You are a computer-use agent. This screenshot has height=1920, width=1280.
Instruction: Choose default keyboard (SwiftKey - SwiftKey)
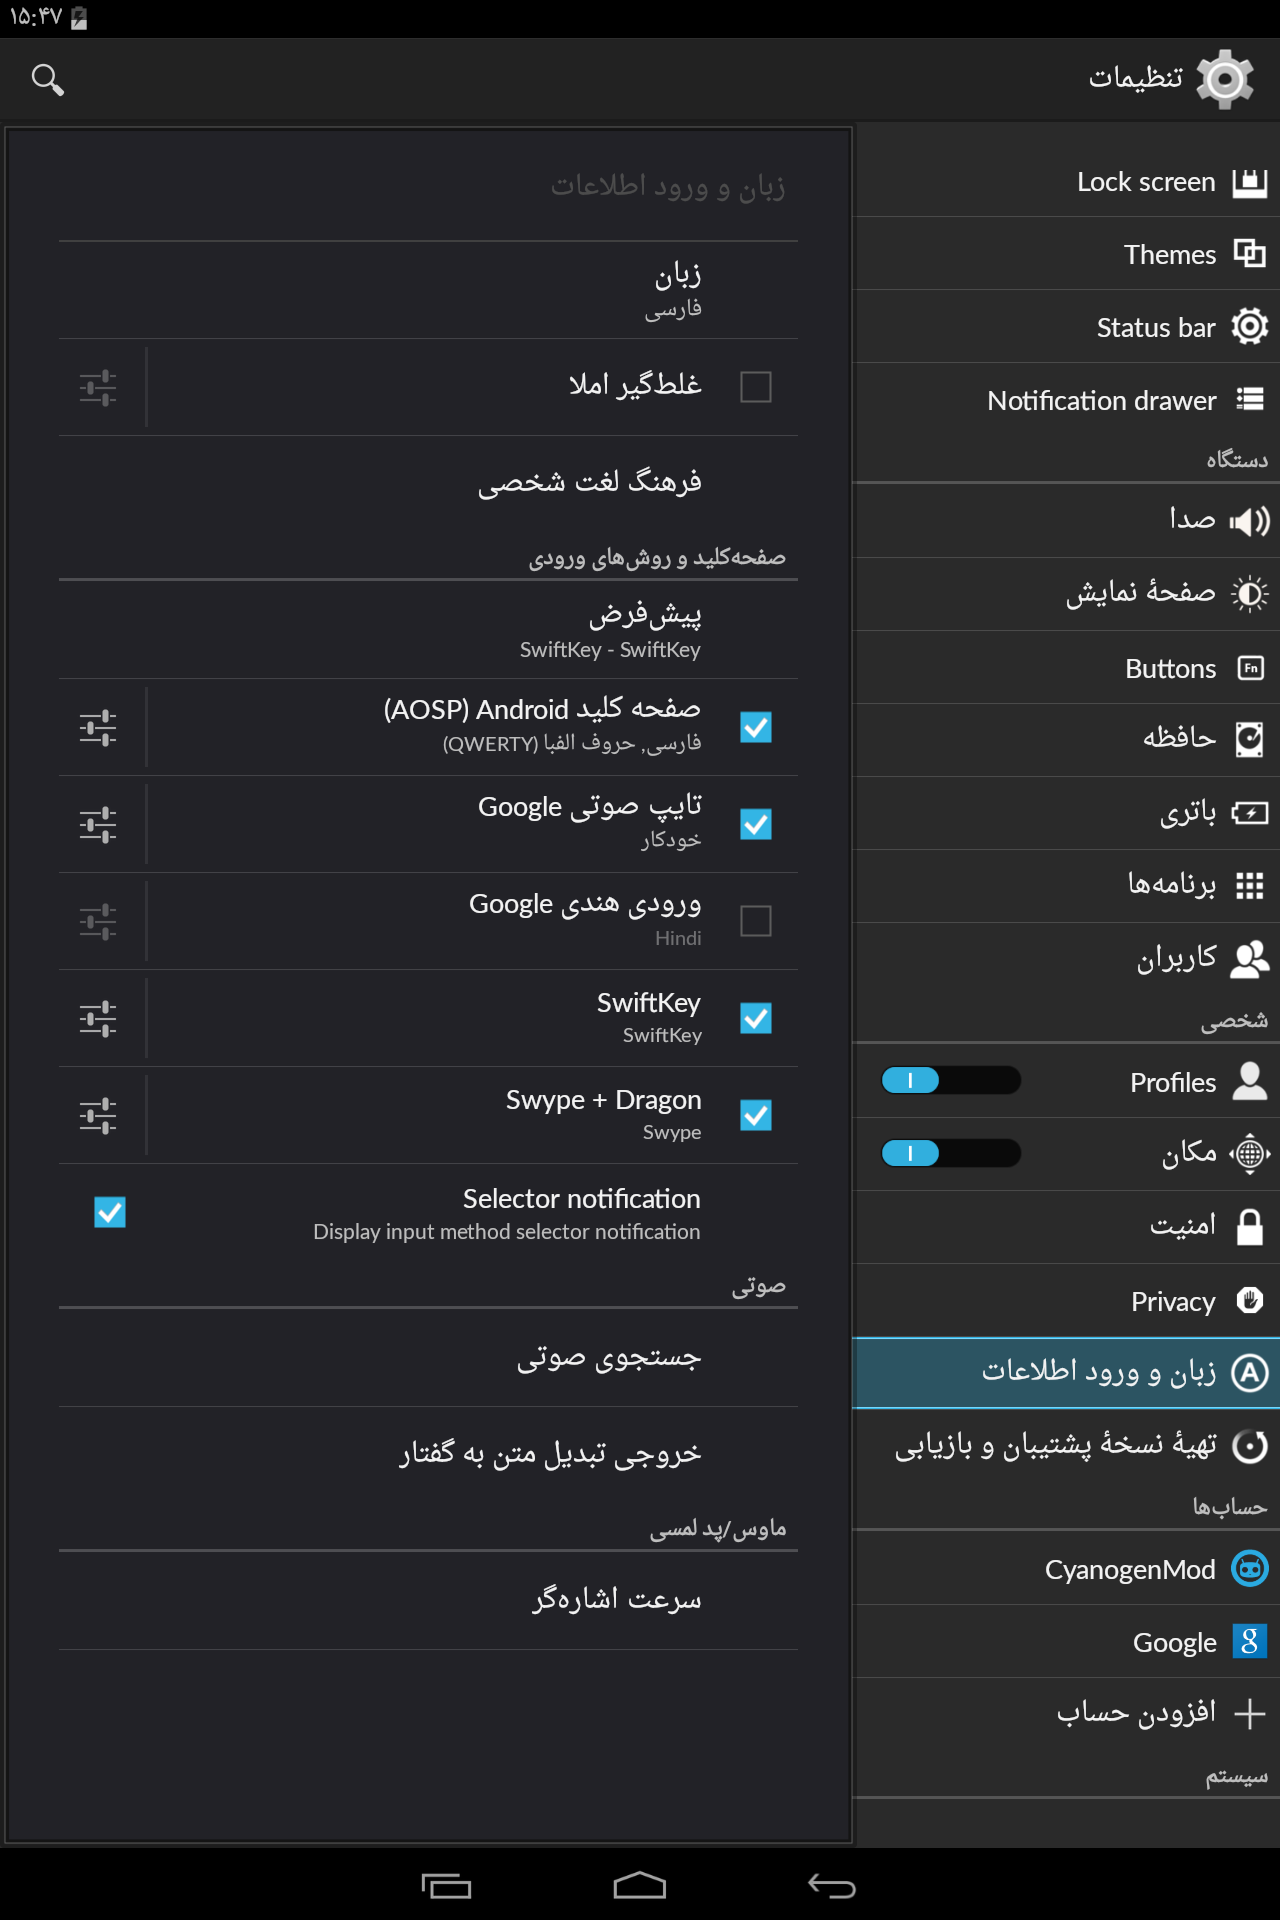pyautogui.click(x=610, y=630)
